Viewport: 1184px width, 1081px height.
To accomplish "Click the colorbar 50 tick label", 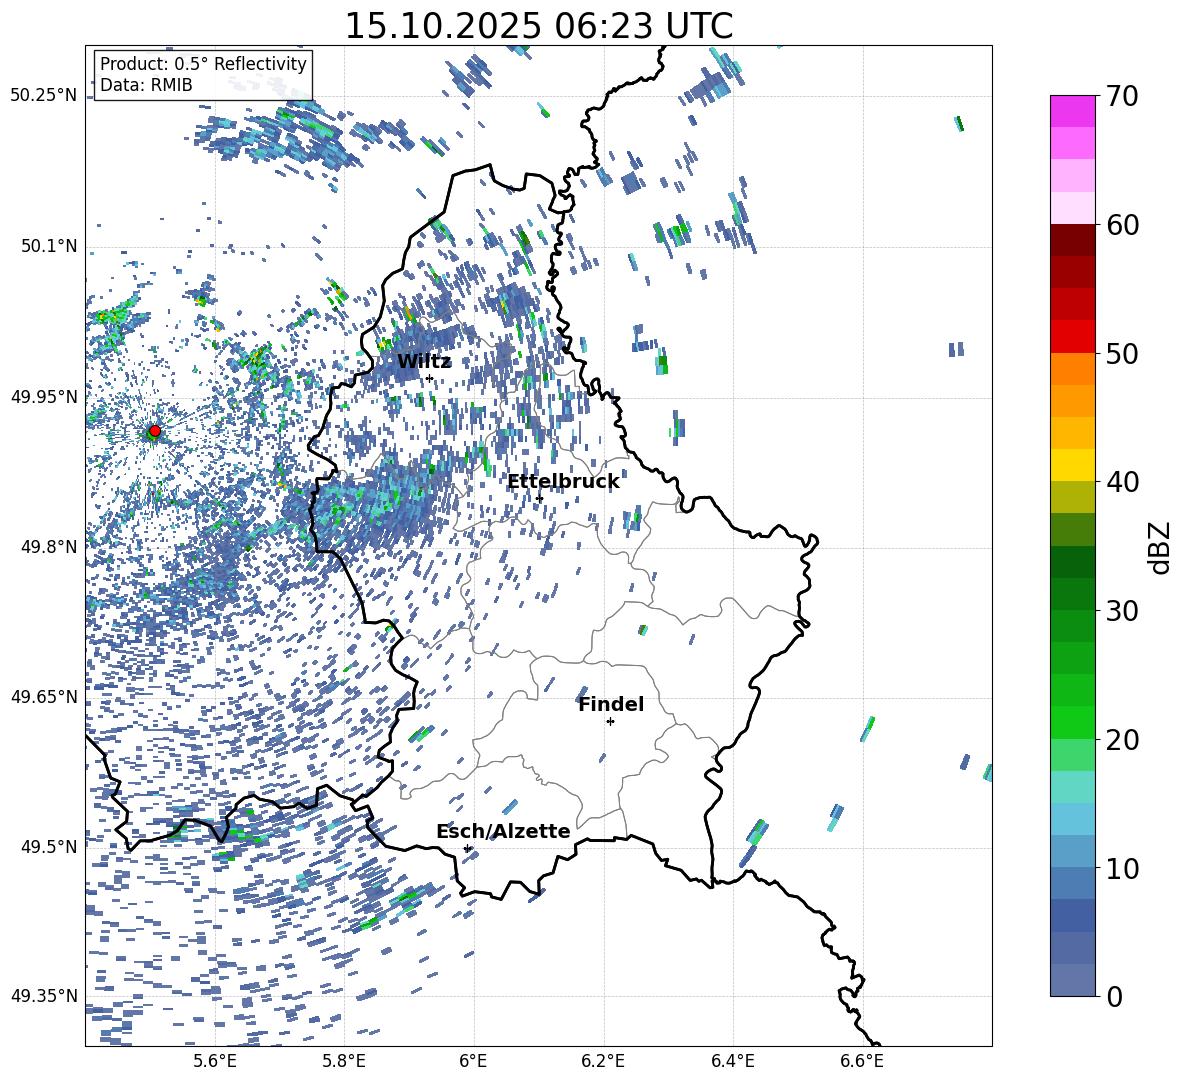I will coord(1122,353).
